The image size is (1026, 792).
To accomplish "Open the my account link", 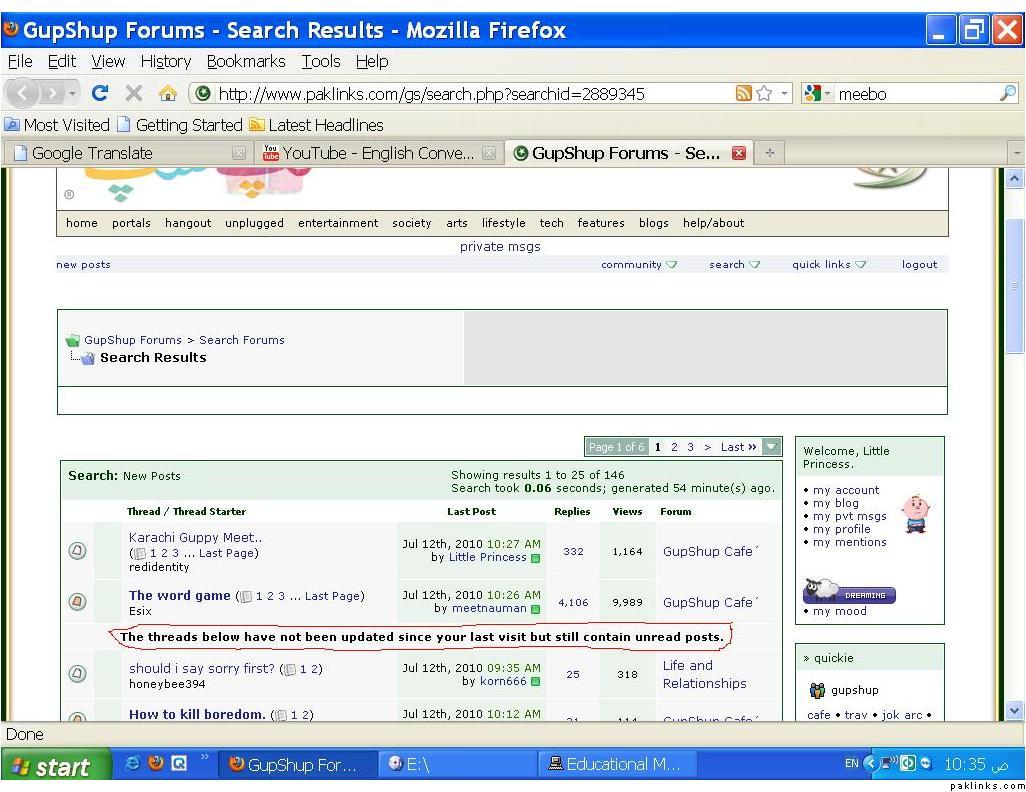I will coord(845,490).
